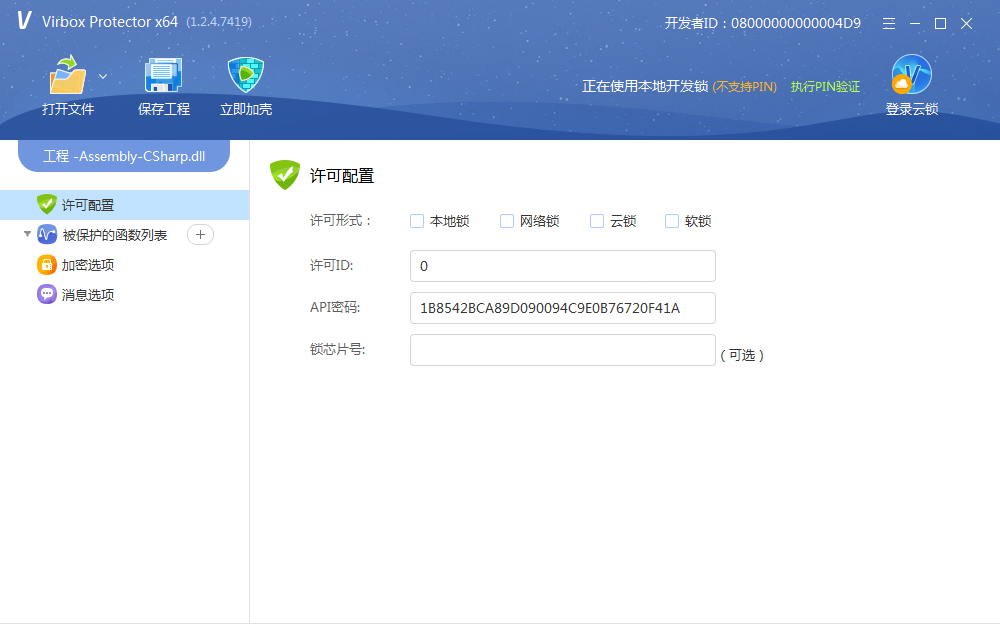The image size is (1000, 624).
Task: Select 工程 -Assembly-CSharp.dll project tab
Action: tap(124, 156)
